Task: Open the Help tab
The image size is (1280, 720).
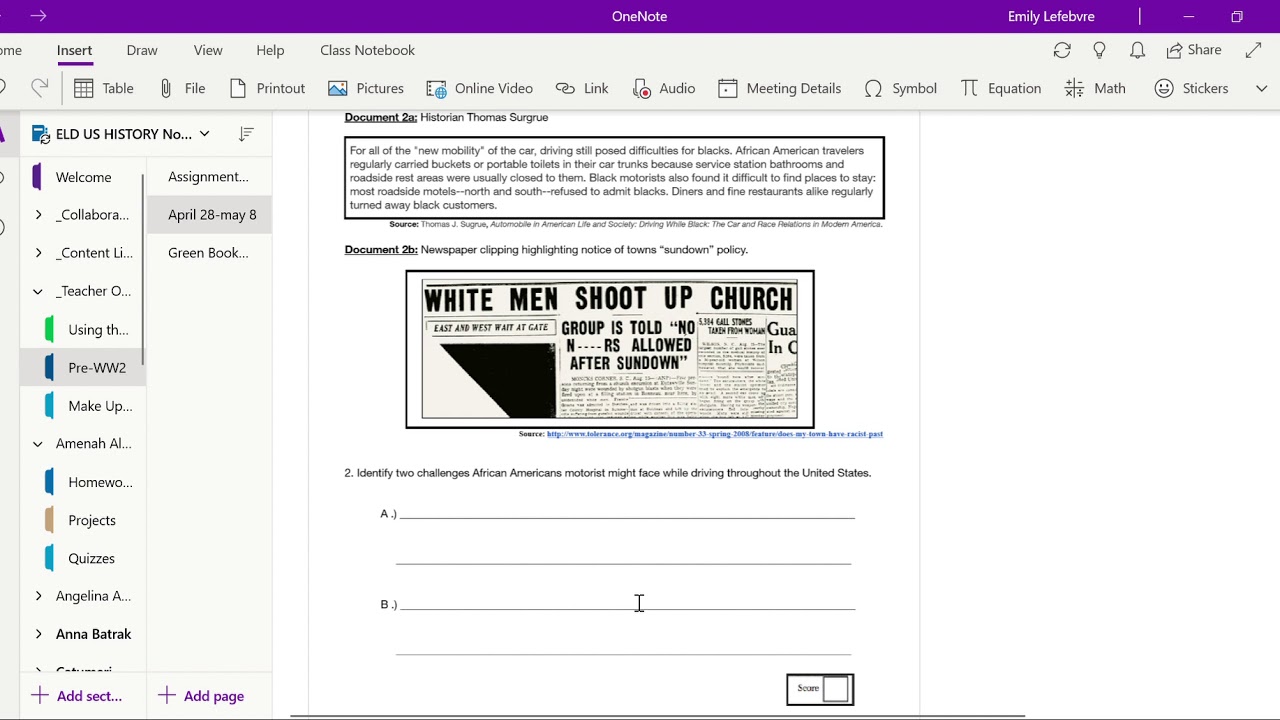Action: (270, 50)
